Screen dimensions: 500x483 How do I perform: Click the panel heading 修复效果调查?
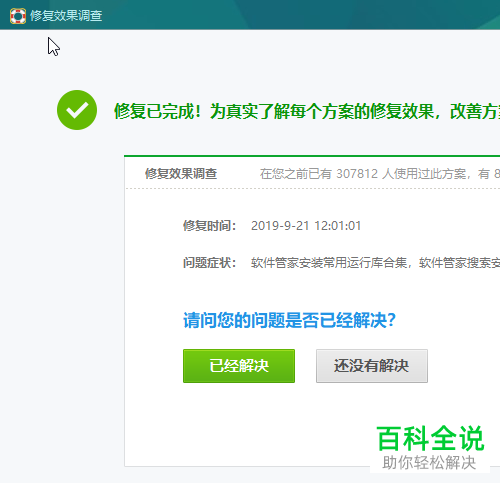181,174
